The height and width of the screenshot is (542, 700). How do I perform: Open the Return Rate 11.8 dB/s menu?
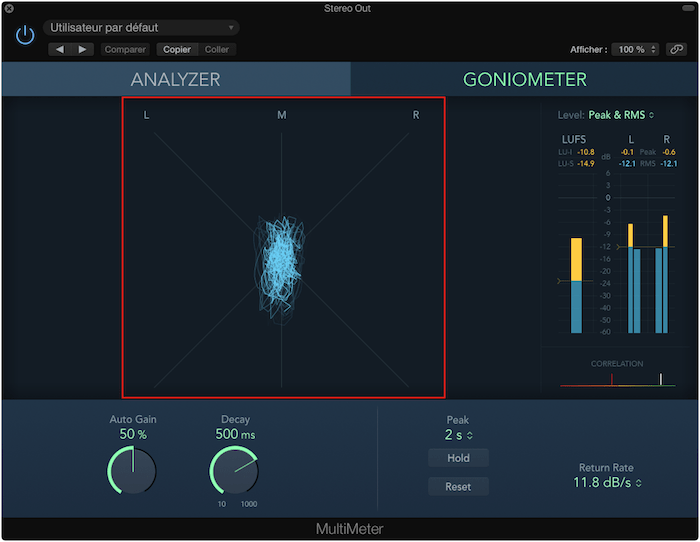[x=605, y=483]
